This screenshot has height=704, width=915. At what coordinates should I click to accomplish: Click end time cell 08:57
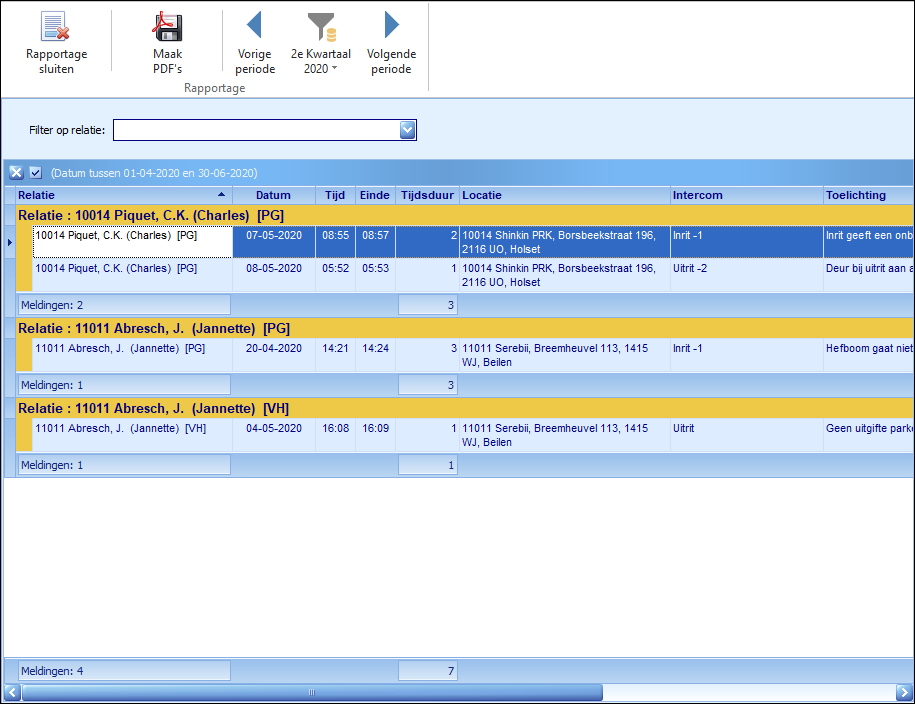[375, 242]
